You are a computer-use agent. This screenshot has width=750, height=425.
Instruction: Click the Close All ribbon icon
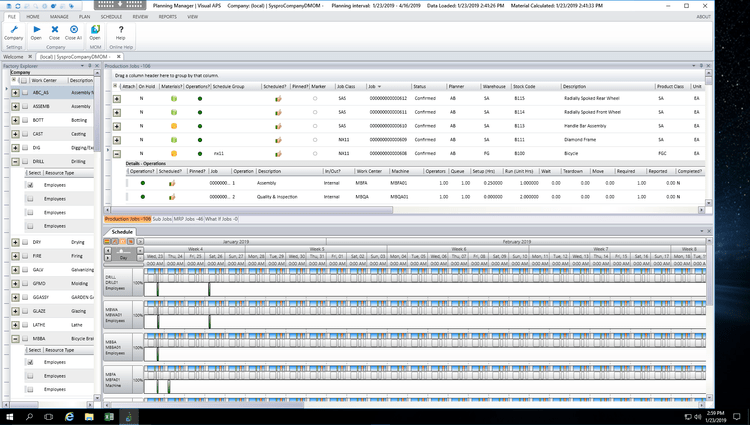pos(74,30)
